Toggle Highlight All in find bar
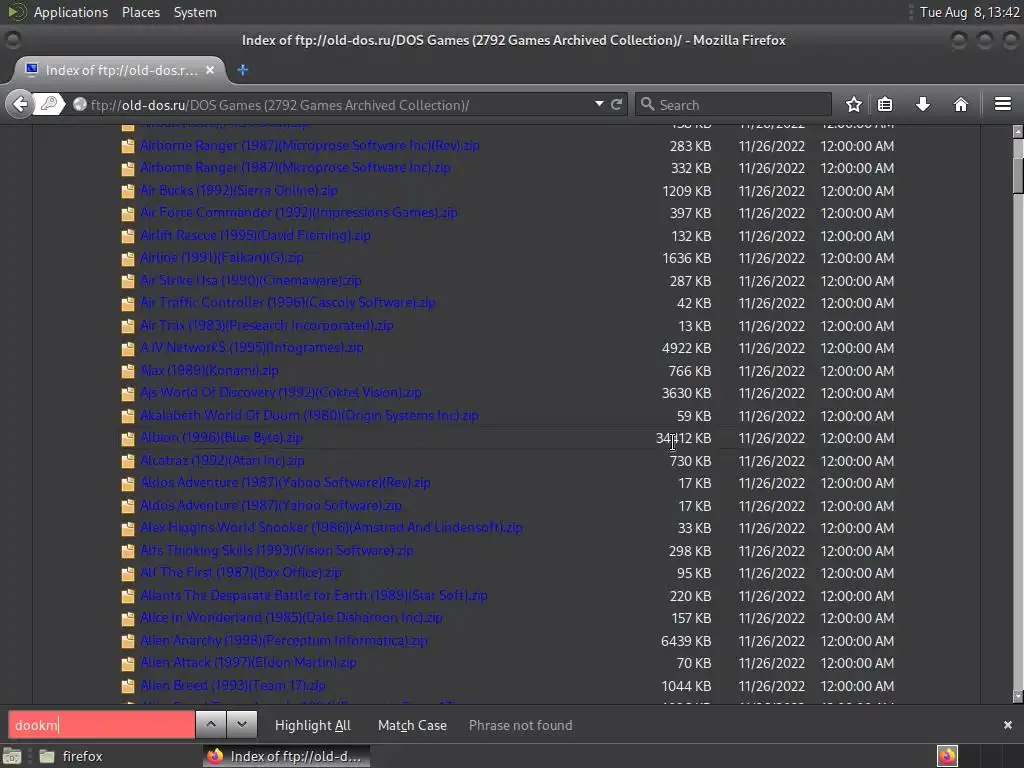This screenshot has width=1024, height=768. click(x=313, y=725)
